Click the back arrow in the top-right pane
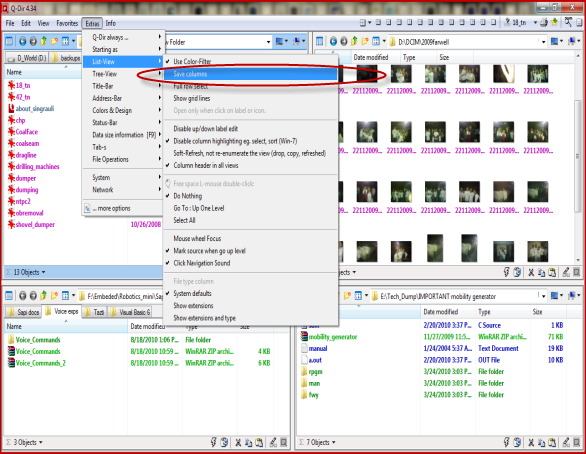This screenshot has height=454, width=586. coord(333,41)
